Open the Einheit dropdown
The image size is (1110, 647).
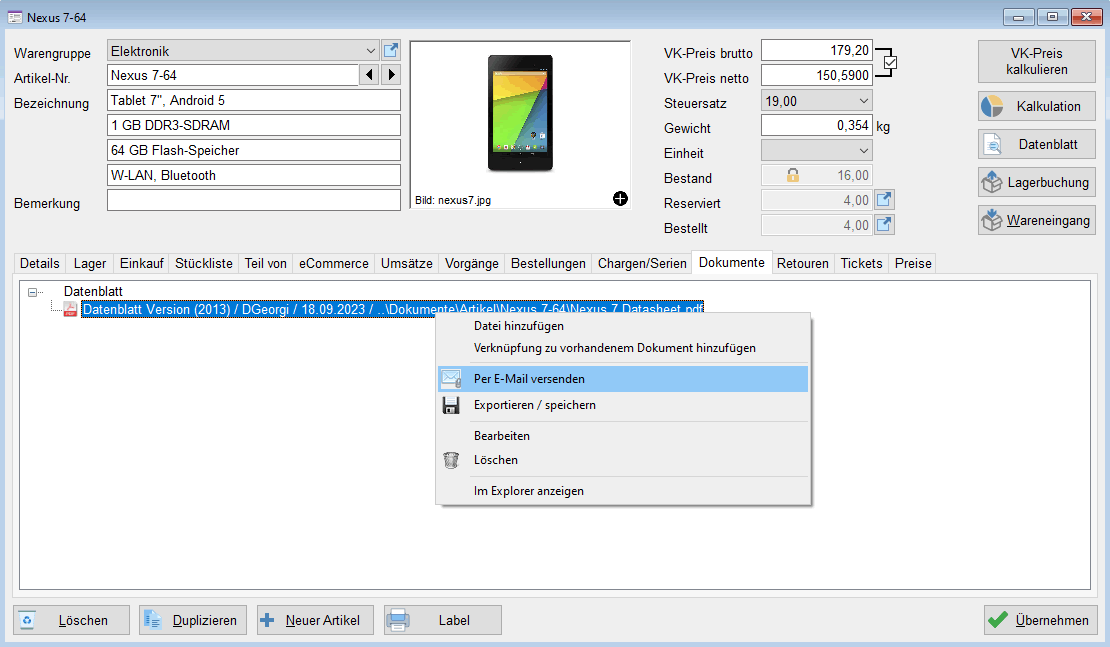click(x=864, y=150)
